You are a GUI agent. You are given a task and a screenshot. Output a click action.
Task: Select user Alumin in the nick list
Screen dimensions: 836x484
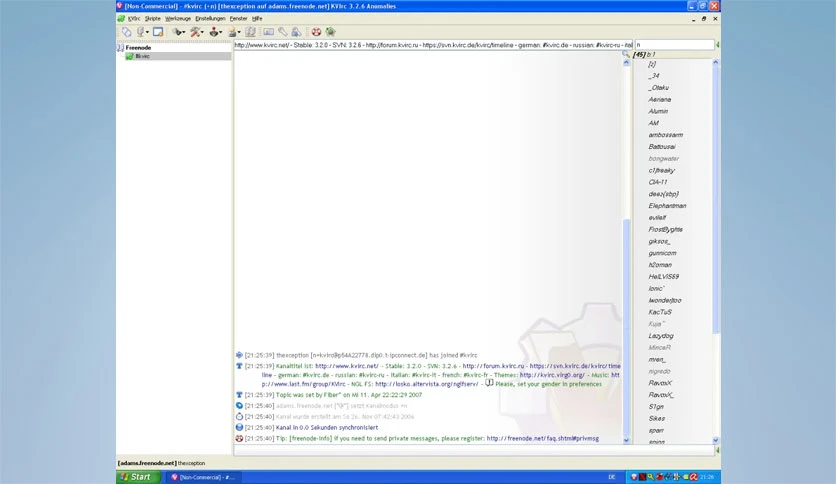(x=658, y=111)
